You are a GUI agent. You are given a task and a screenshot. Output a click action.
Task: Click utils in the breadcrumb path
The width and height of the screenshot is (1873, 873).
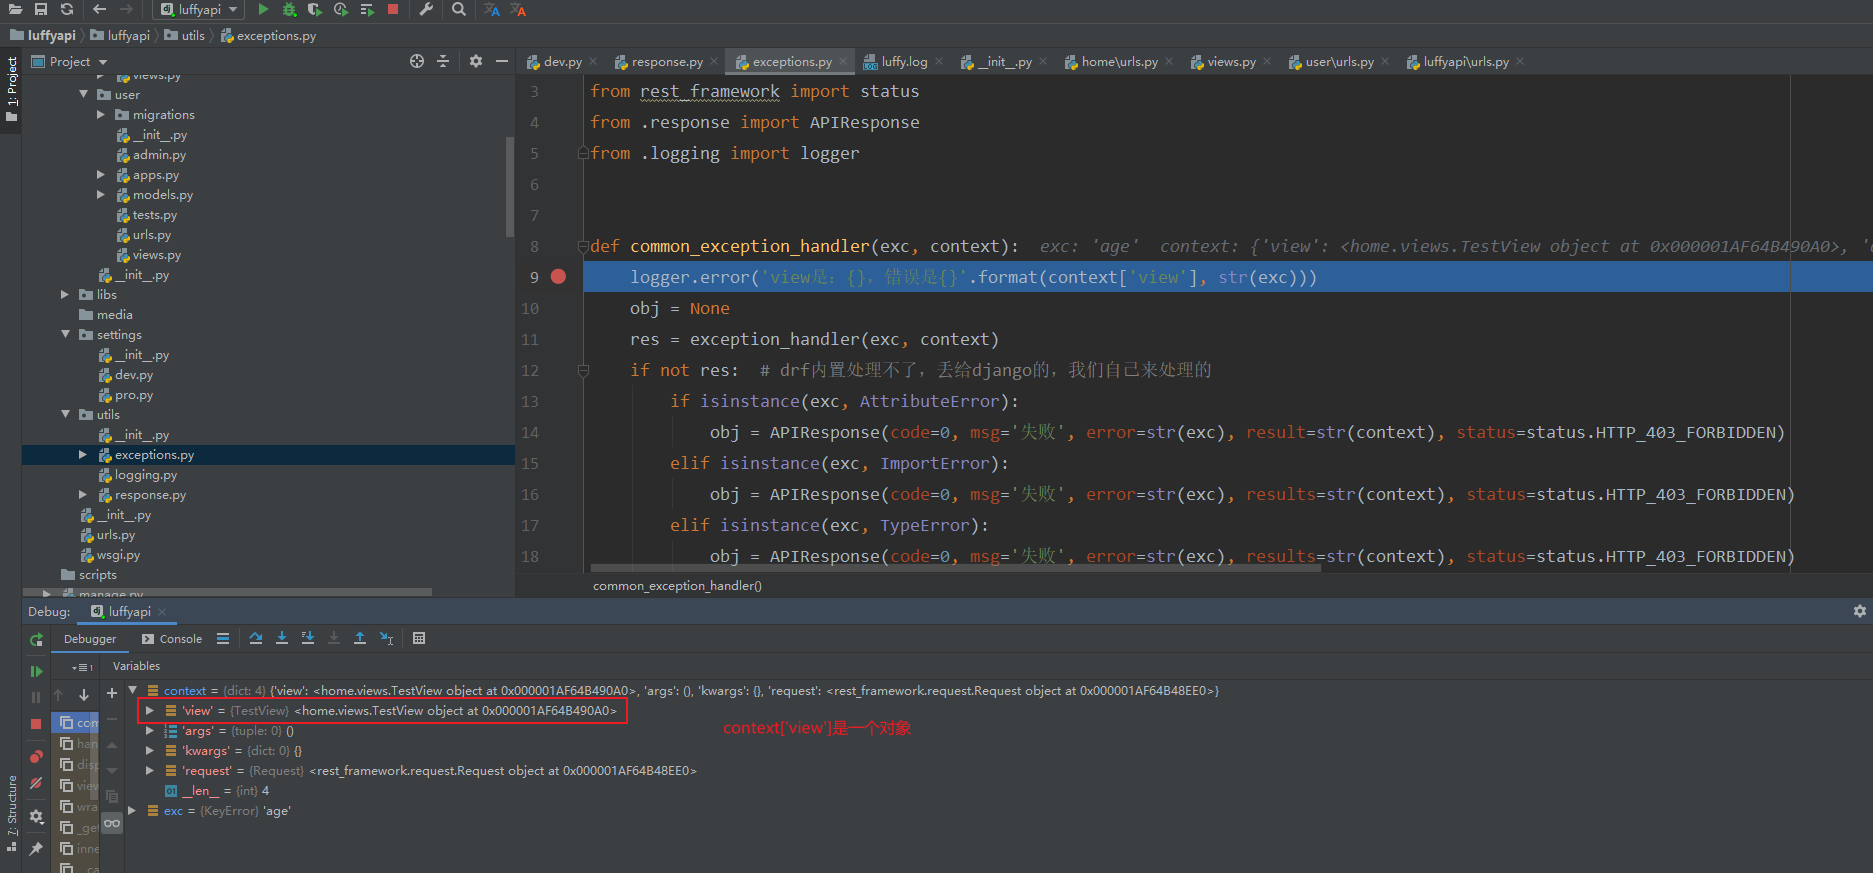[193, 36]
